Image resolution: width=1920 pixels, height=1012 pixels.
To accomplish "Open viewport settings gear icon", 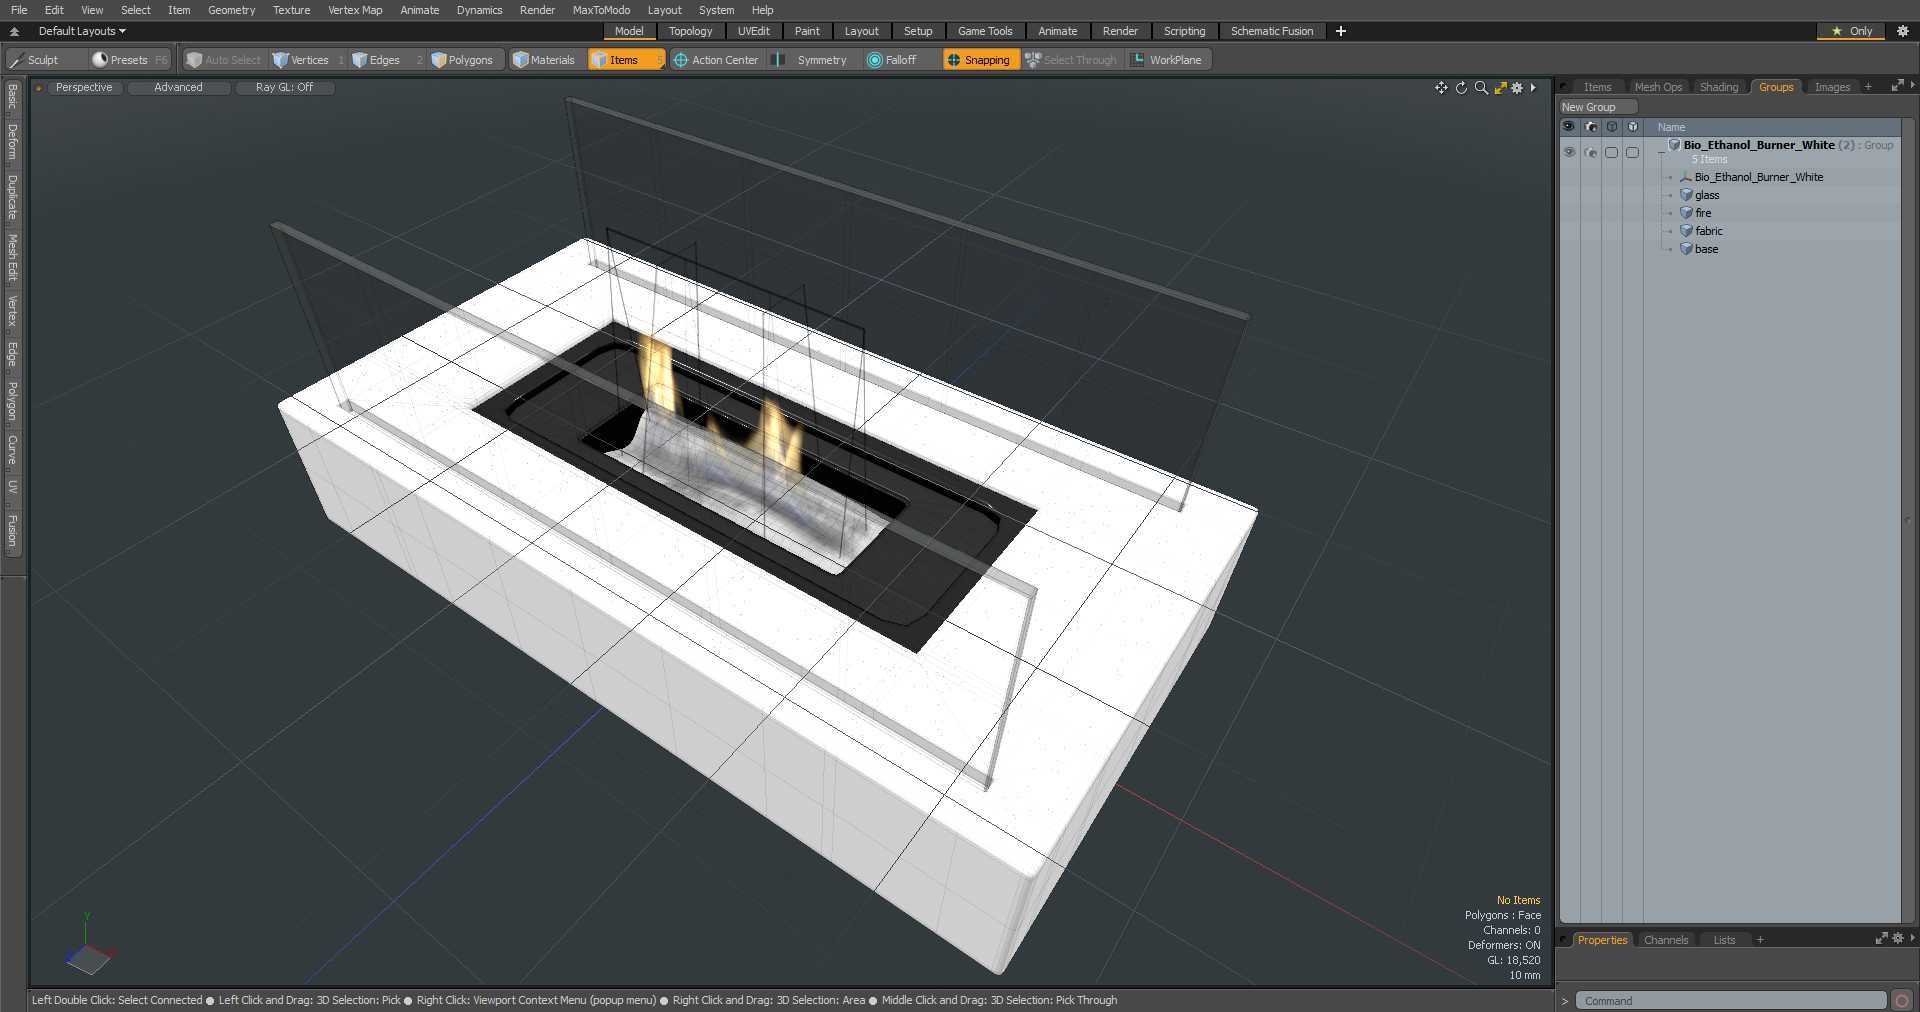I will pyautogui.click(x=1517, y=88).
